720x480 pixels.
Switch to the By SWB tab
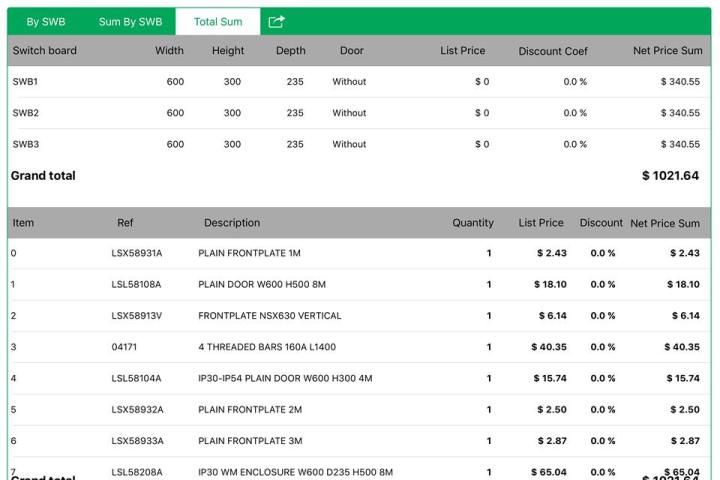click(46, 22)
